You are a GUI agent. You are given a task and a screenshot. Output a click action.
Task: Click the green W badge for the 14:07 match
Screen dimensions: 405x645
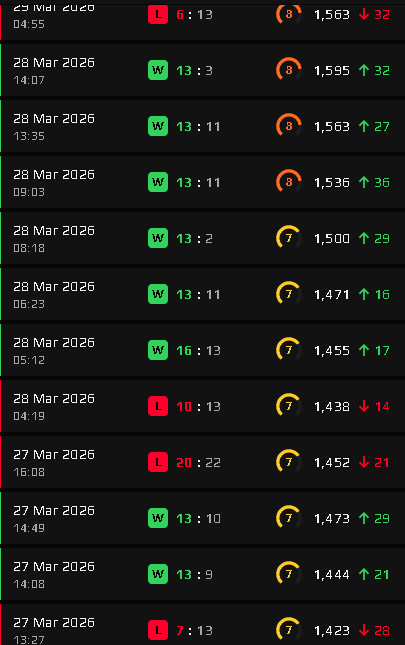coord(158,70)
